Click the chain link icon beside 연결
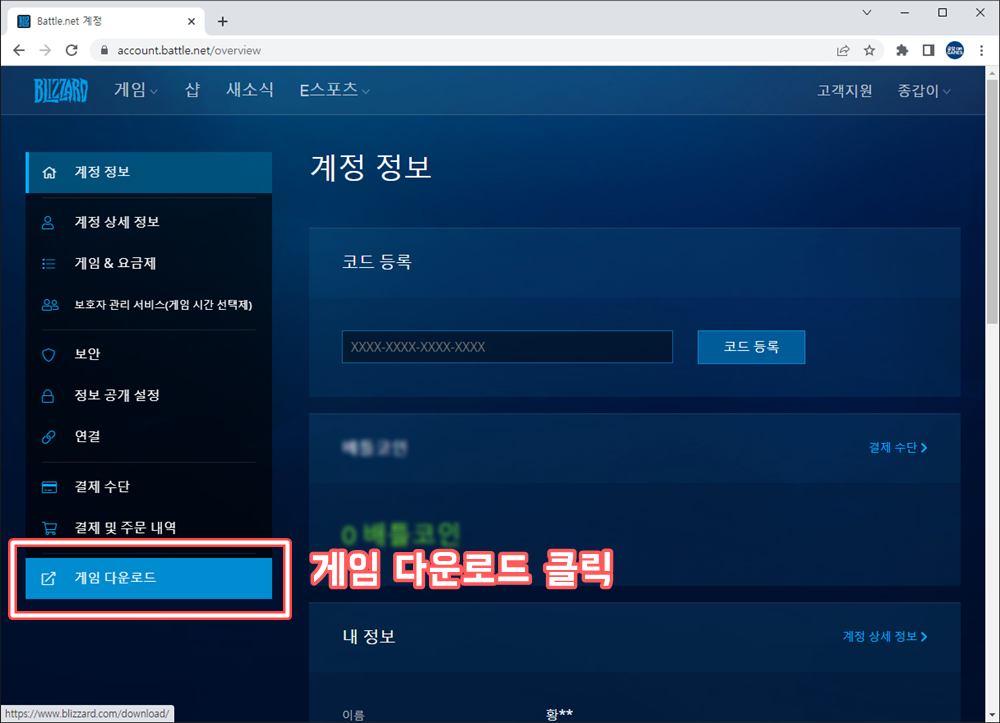This screenshot has height=723, width=1000. (x=48, y=437)
